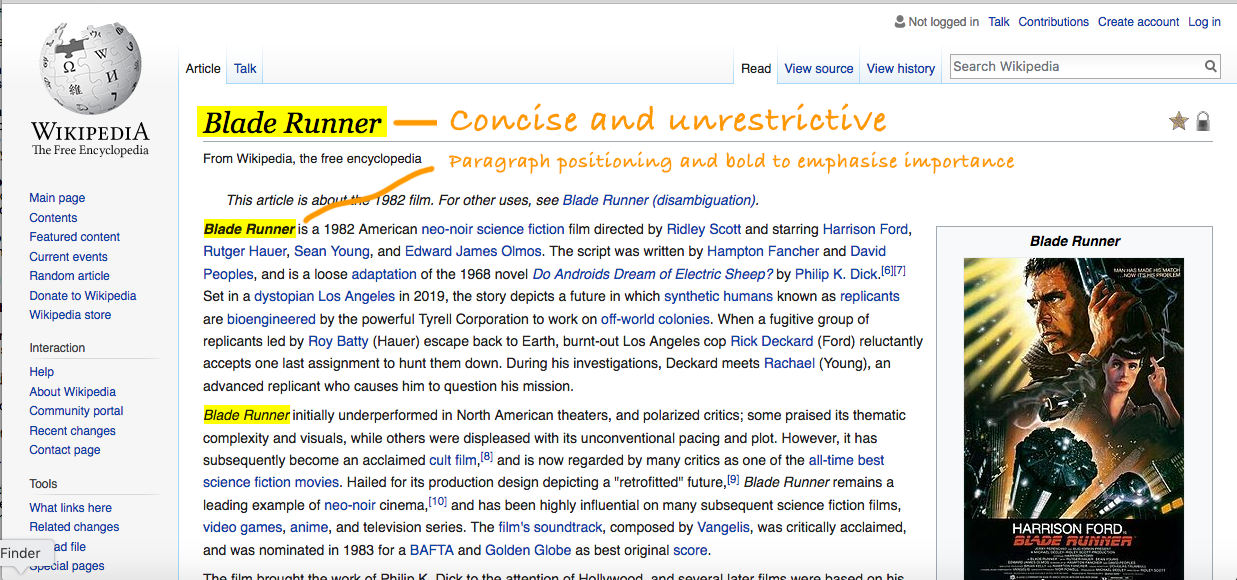The height and width of the screenshot is (580, 1237).
Task: Go to Random article in sidebar
Action: click(70, 276)
